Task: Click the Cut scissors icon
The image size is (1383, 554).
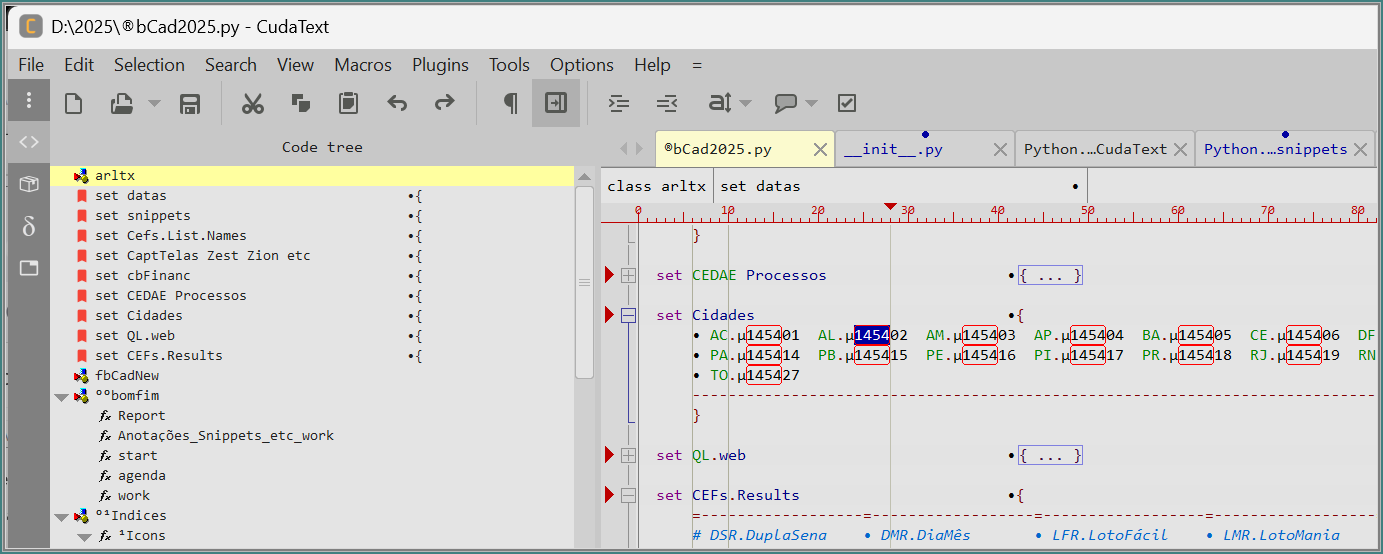Action: [x=253, y=103]
